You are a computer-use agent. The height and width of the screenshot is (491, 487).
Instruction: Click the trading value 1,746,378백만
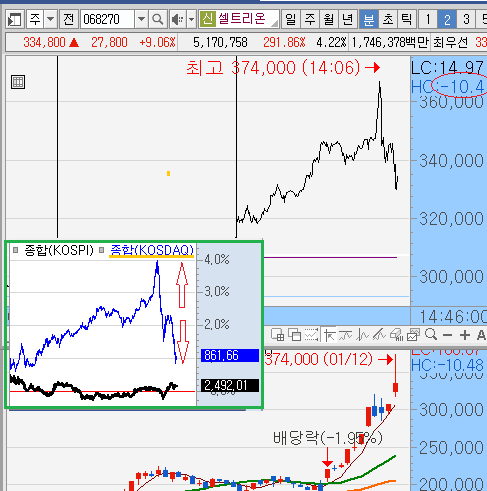click(x=390, y=42)
